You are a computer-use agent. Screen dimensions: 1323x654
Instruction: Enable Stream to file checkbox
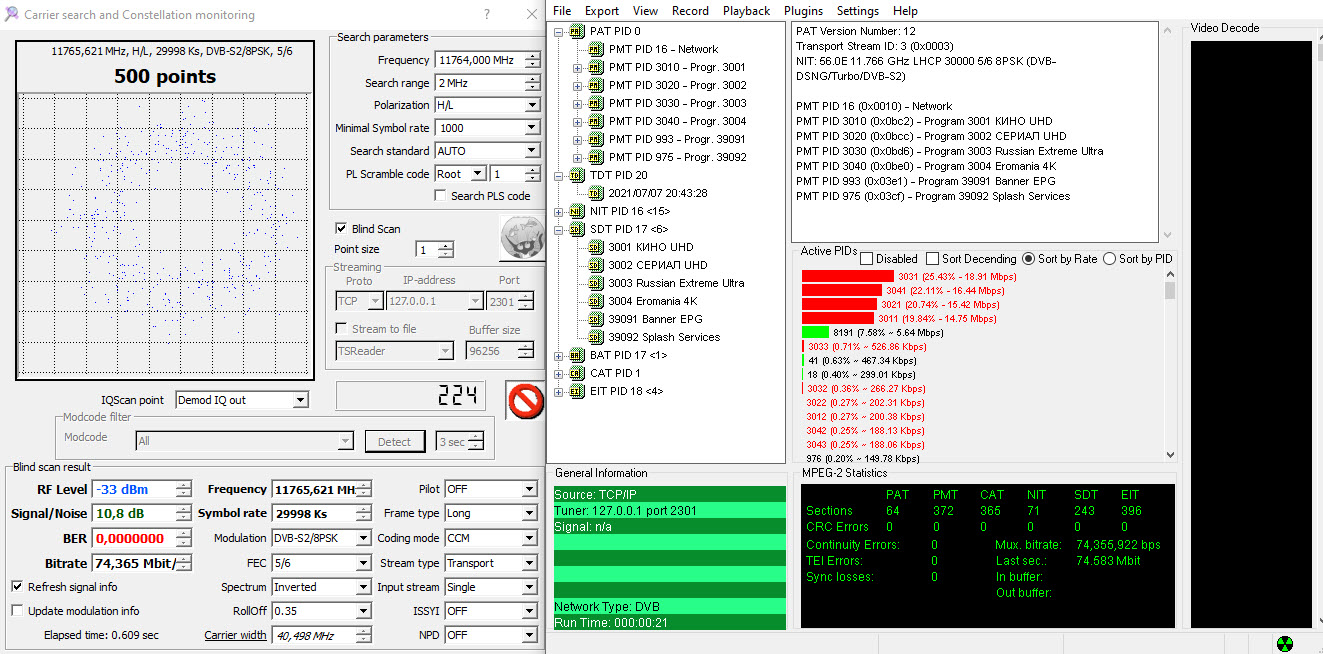[341, 329]
